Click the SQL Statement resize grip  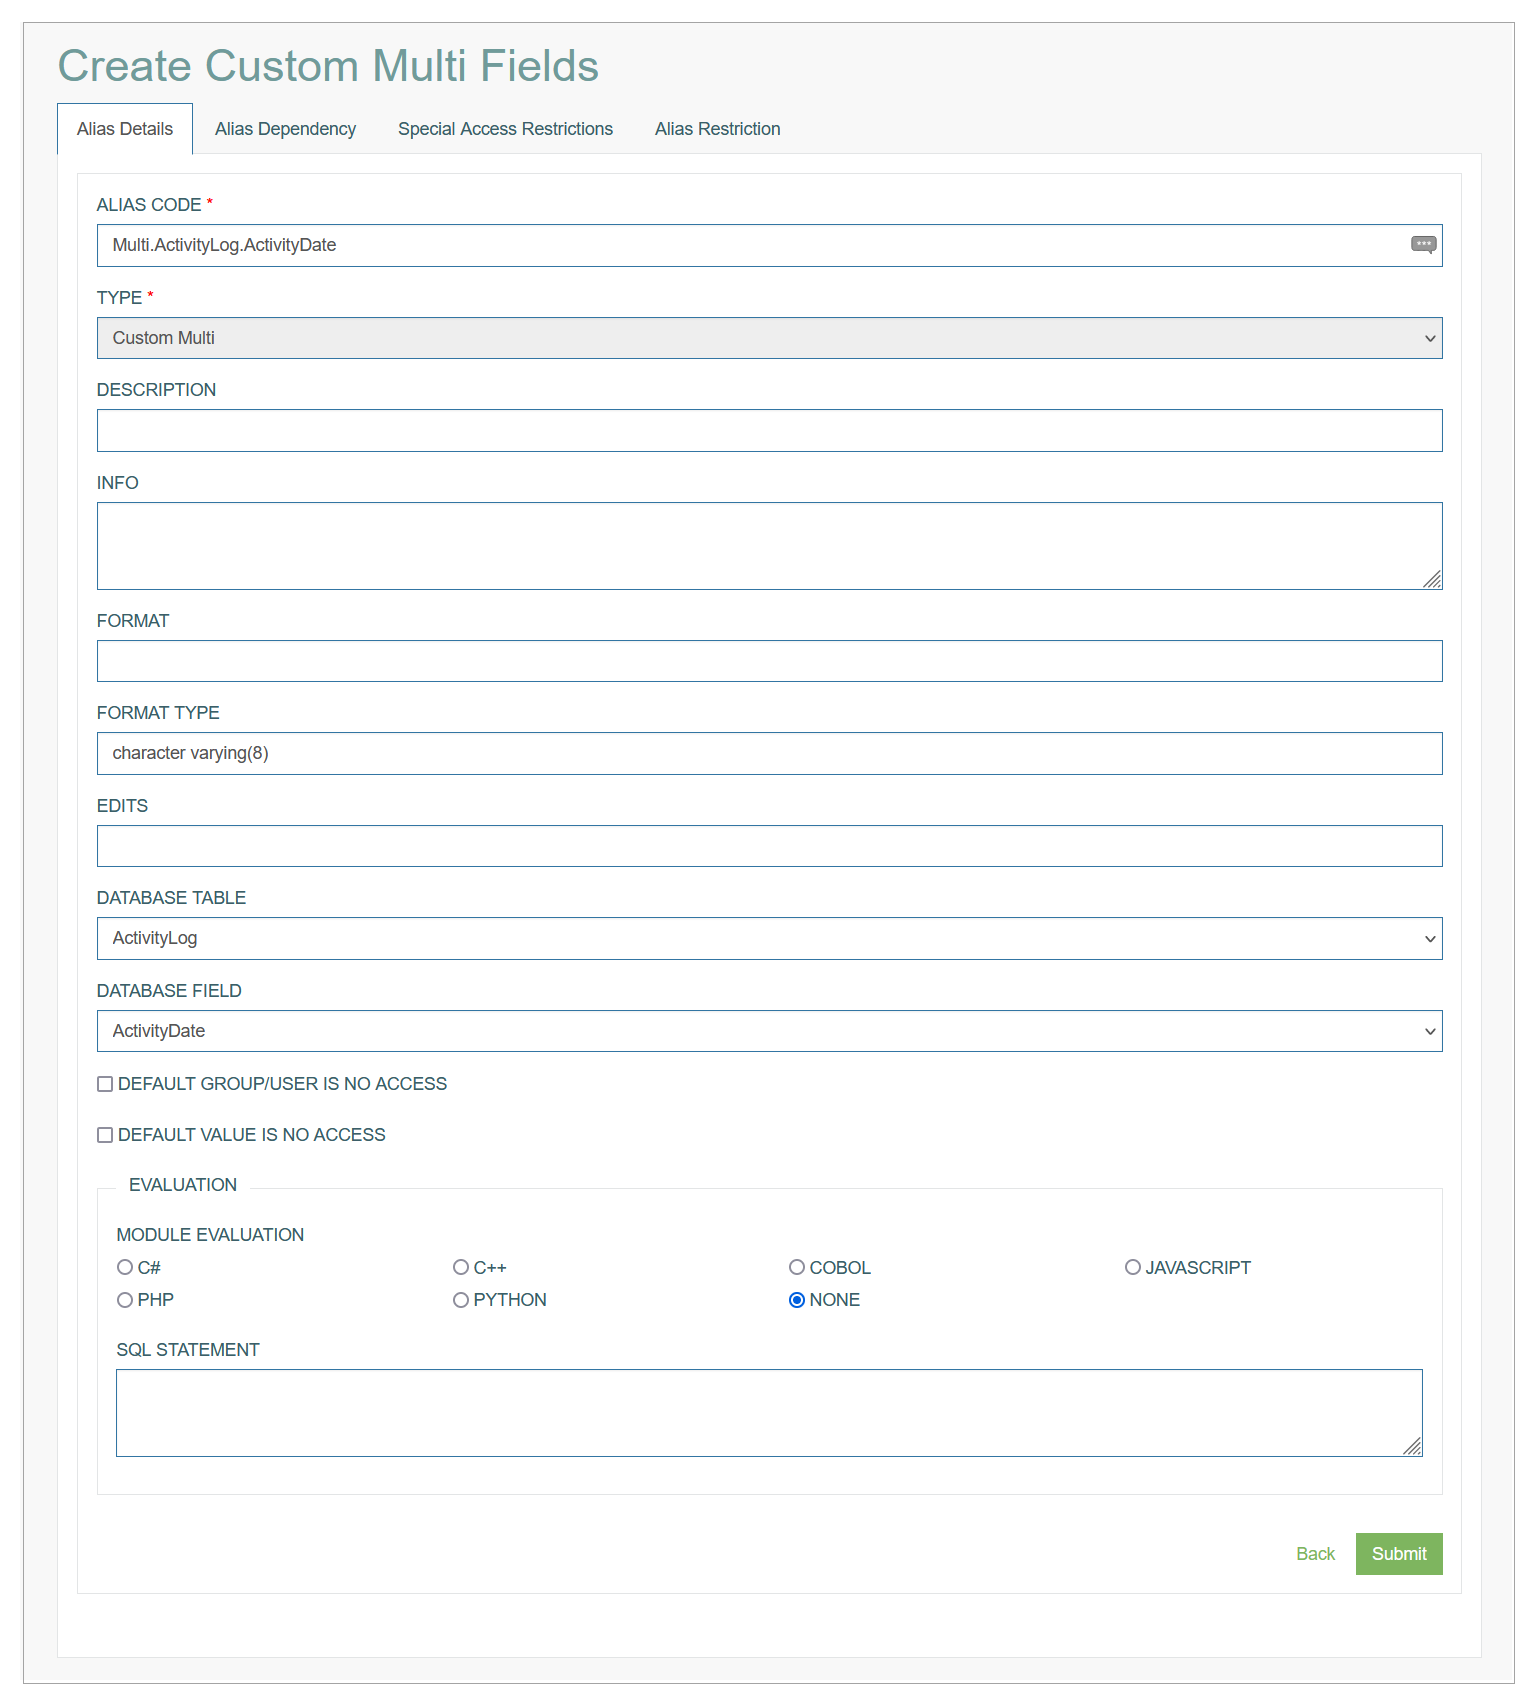click(1412, 1446)
